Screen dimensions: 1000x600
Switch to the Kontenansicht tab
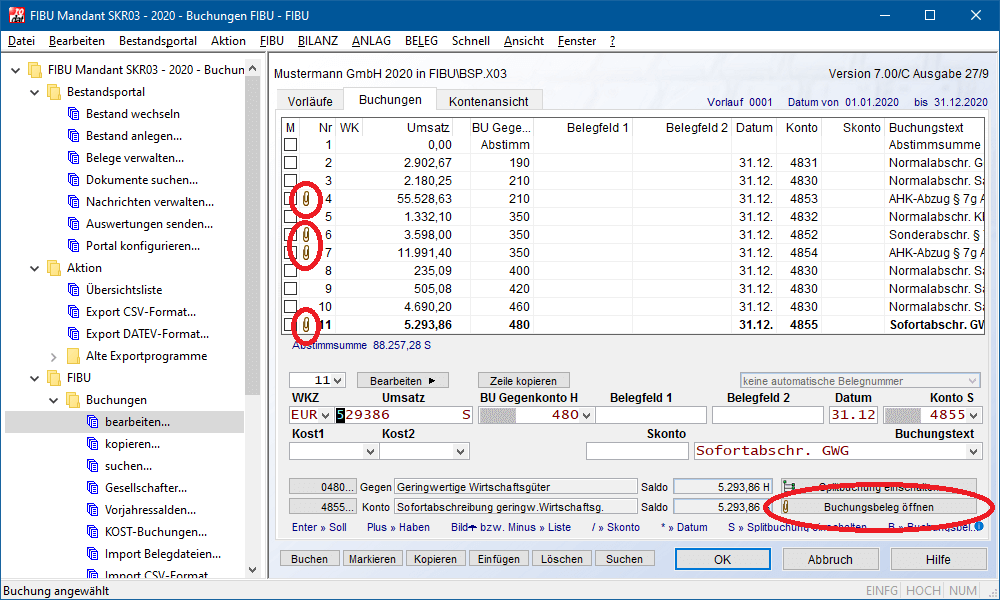pos(489,101)
